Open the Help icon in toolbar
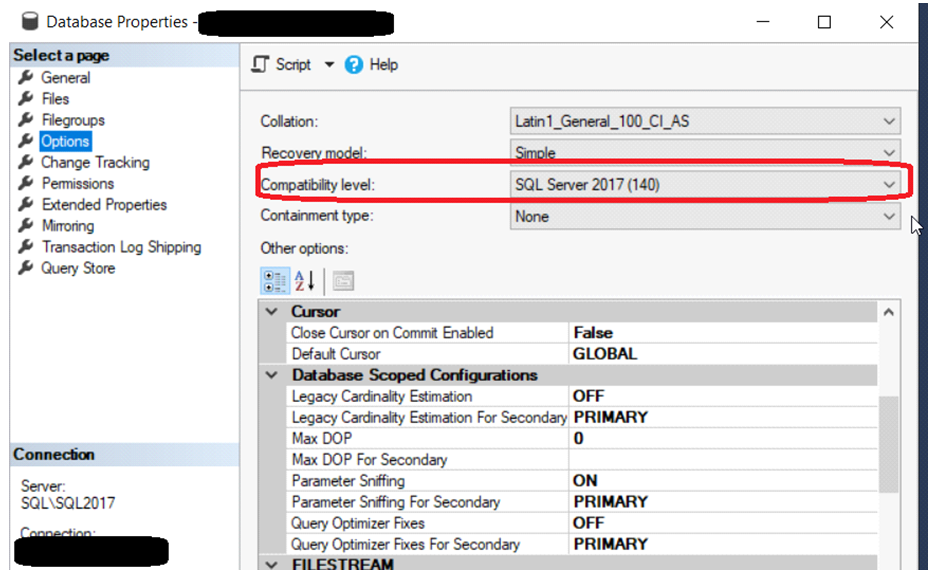937x582 pixels. coord(354,64)
